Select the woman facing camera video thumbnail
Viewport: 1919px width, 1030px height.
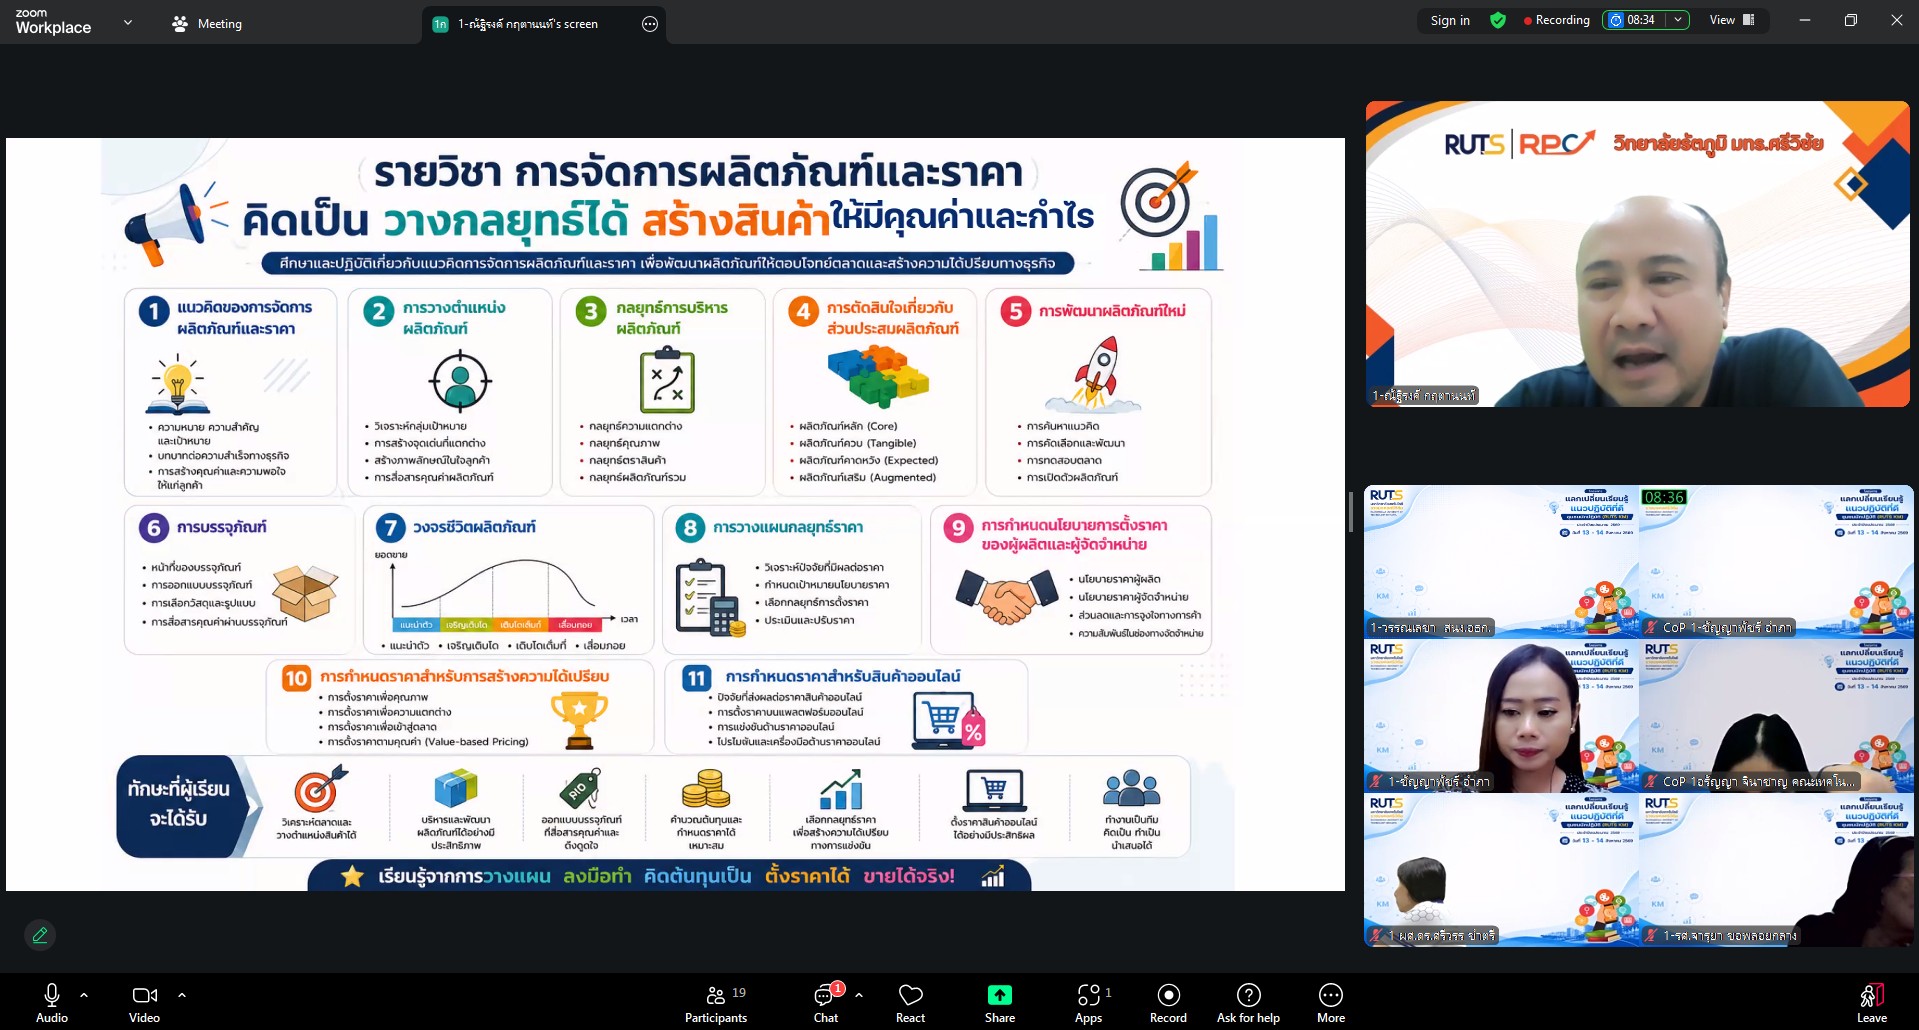[1501, 716]
